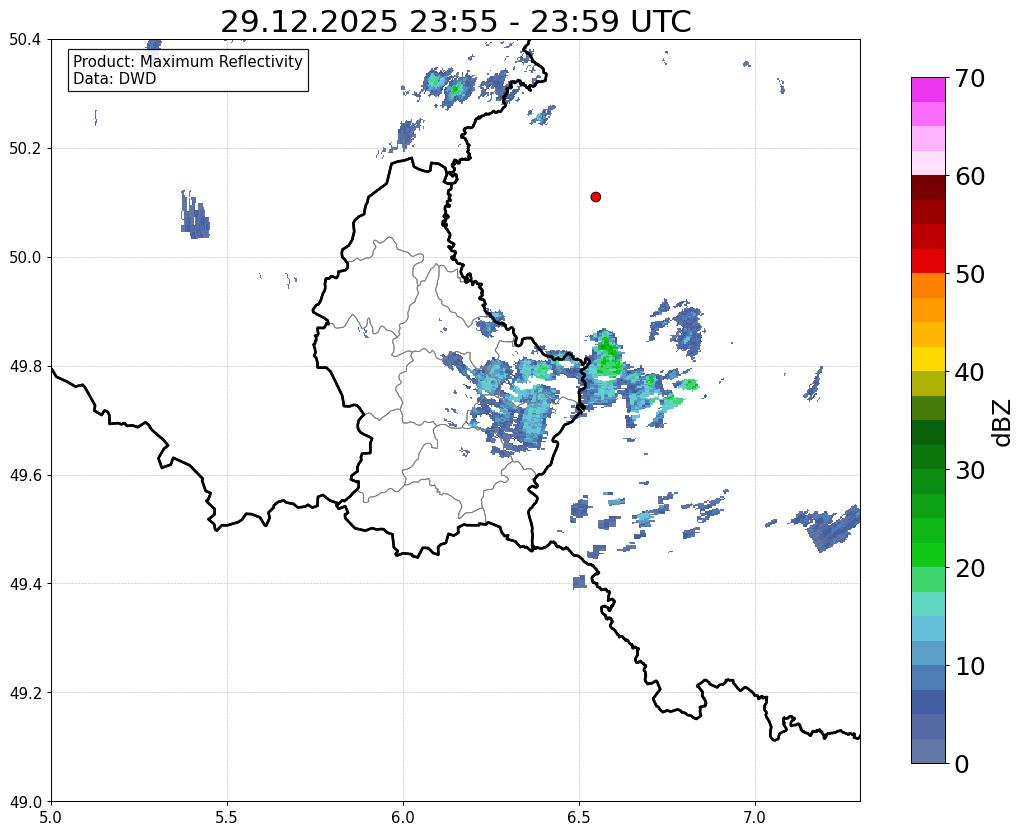Click the 40 label on the colorbar

pos(970,372)
